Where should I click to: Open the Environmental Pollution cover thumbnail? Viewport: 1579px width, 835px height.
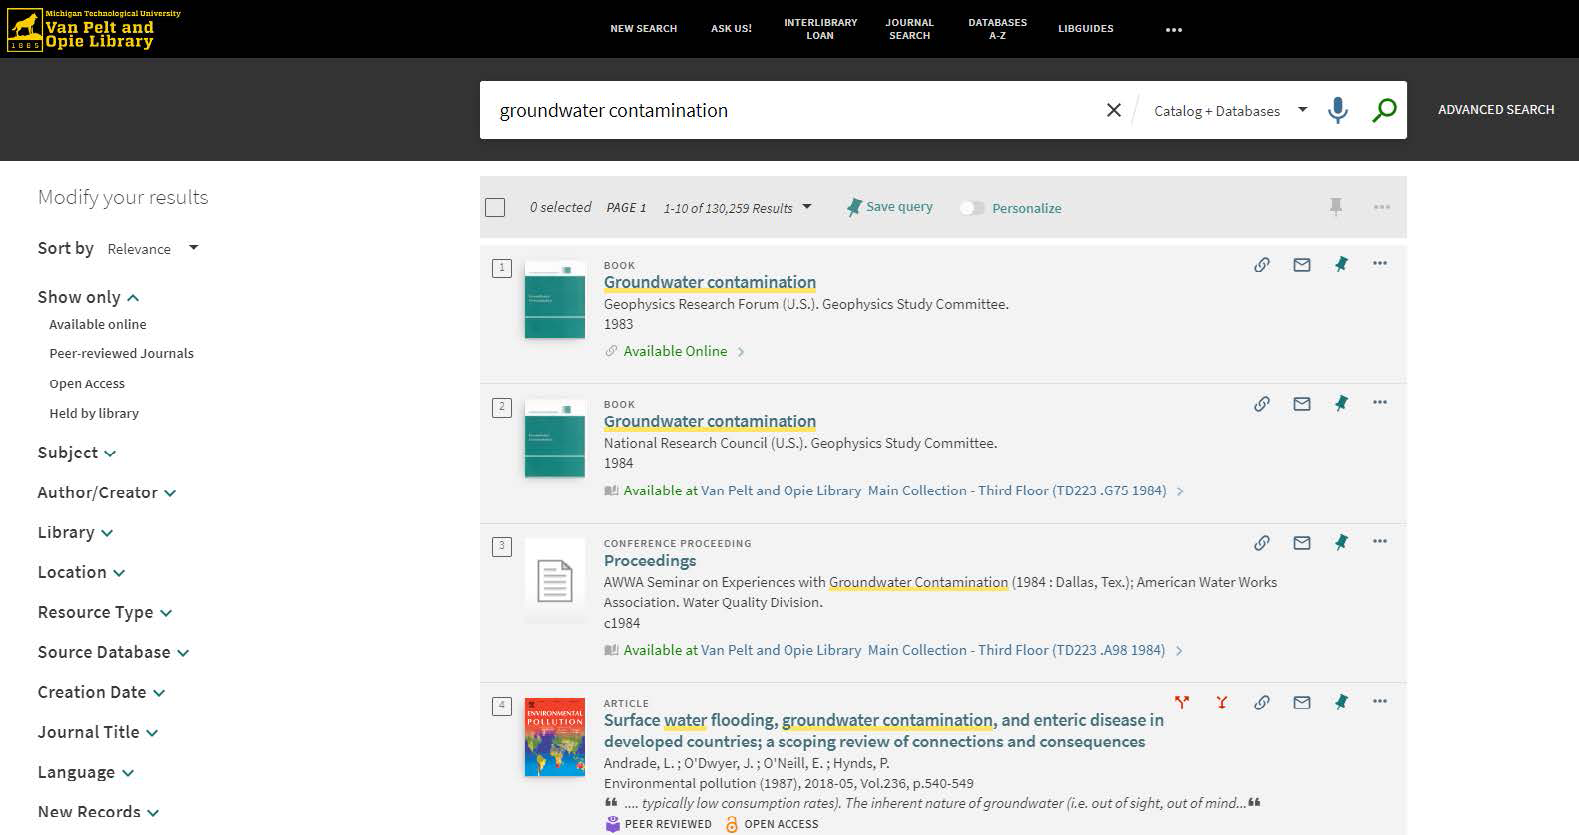(x=555, y=737)
